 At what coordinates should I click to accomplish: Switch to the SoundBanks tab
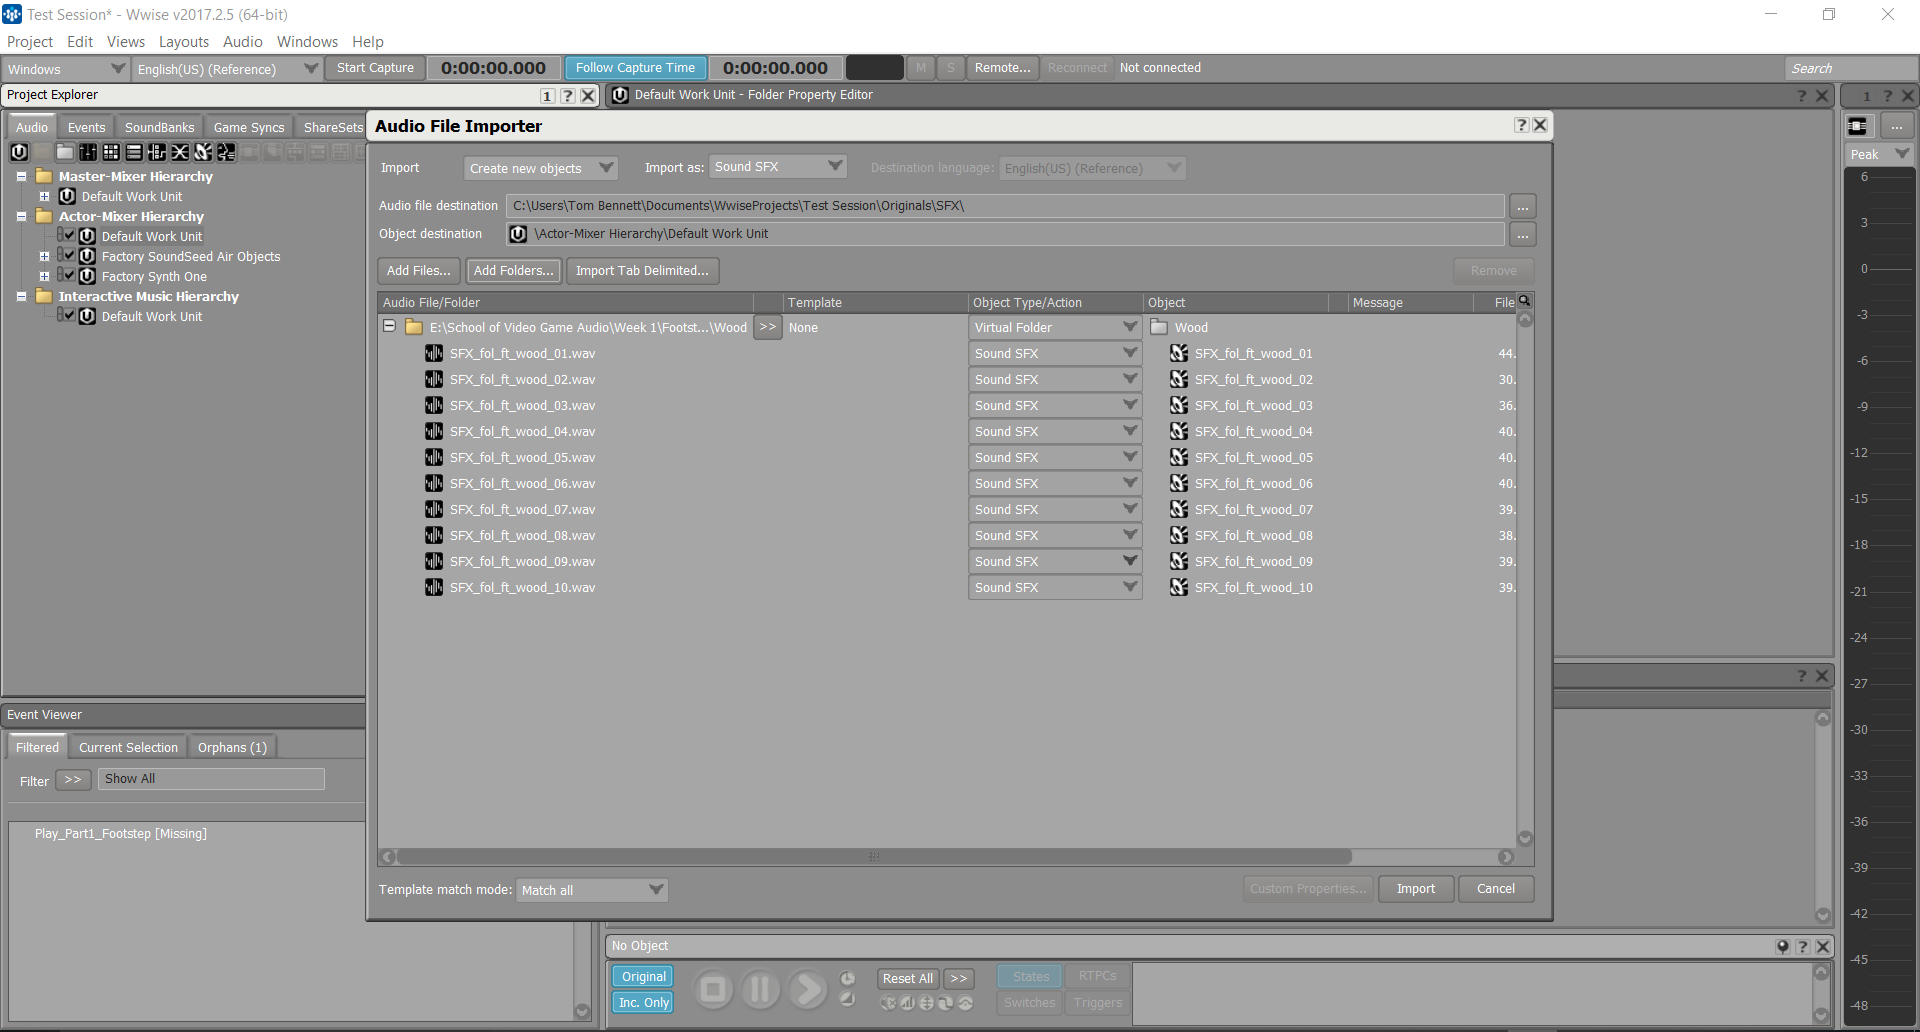click(159, 127)
